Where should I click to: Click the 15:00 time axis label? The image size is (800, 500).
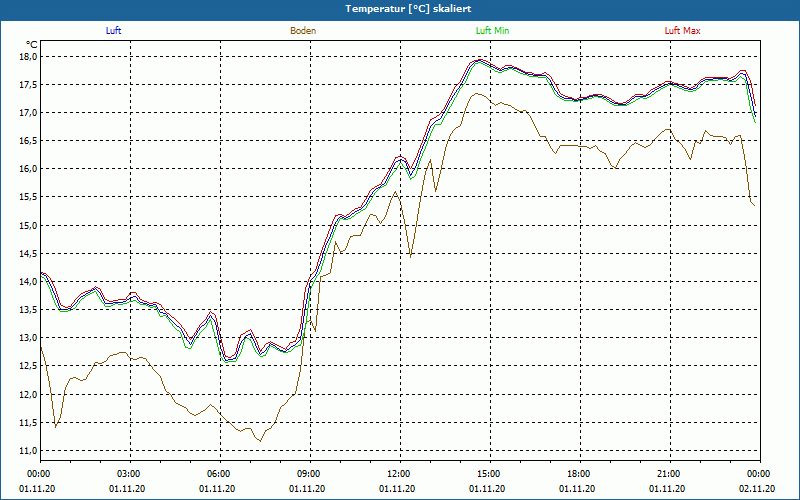click(489, 474)
